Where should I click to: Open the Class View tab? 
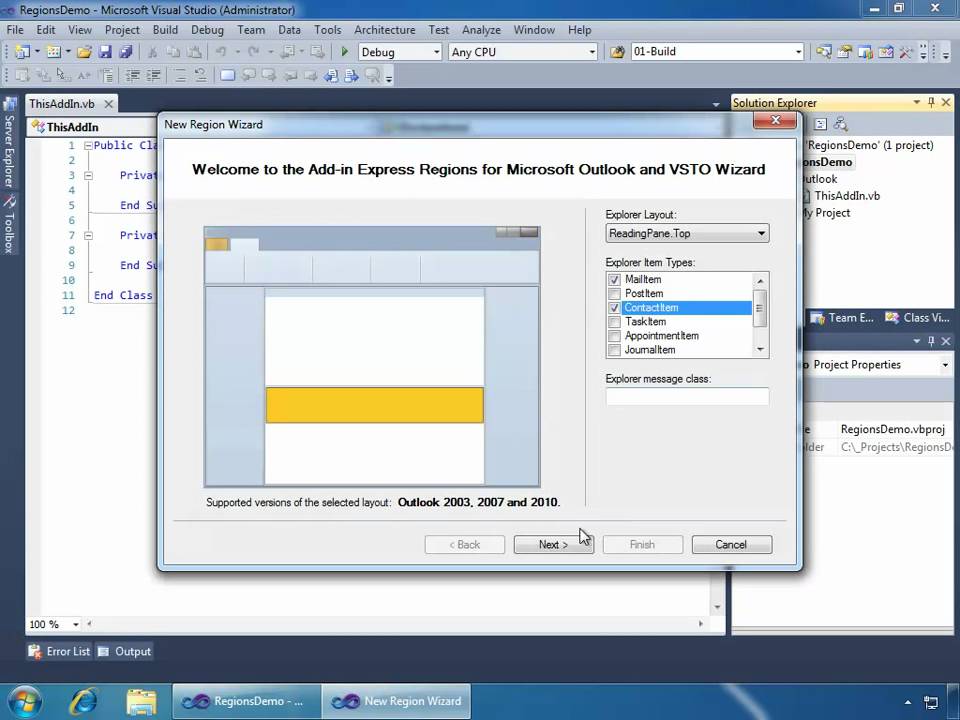pos(918,318)
